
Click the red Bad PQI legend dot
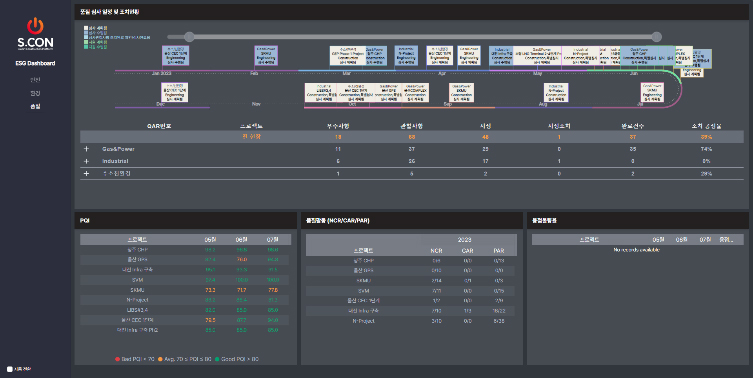pyautogui.click(x=118, y=359)
